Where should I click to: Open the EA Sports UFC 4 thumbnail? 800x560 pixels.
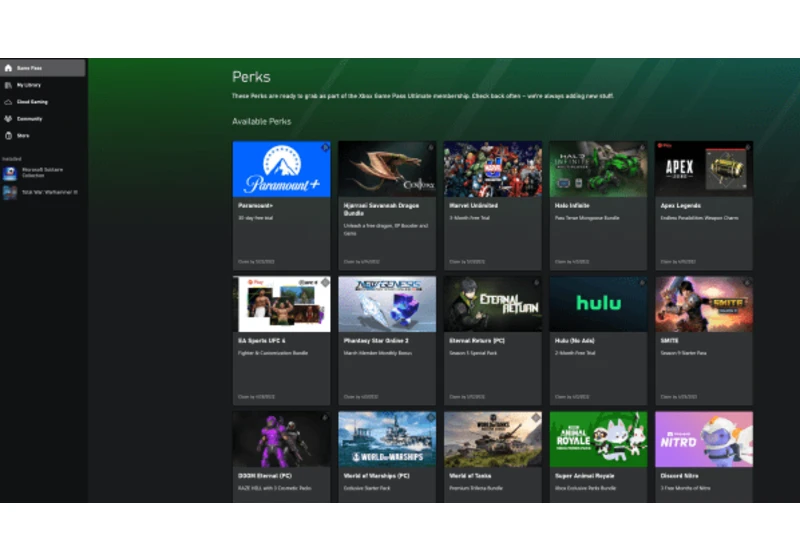click(x=282, y=304)
